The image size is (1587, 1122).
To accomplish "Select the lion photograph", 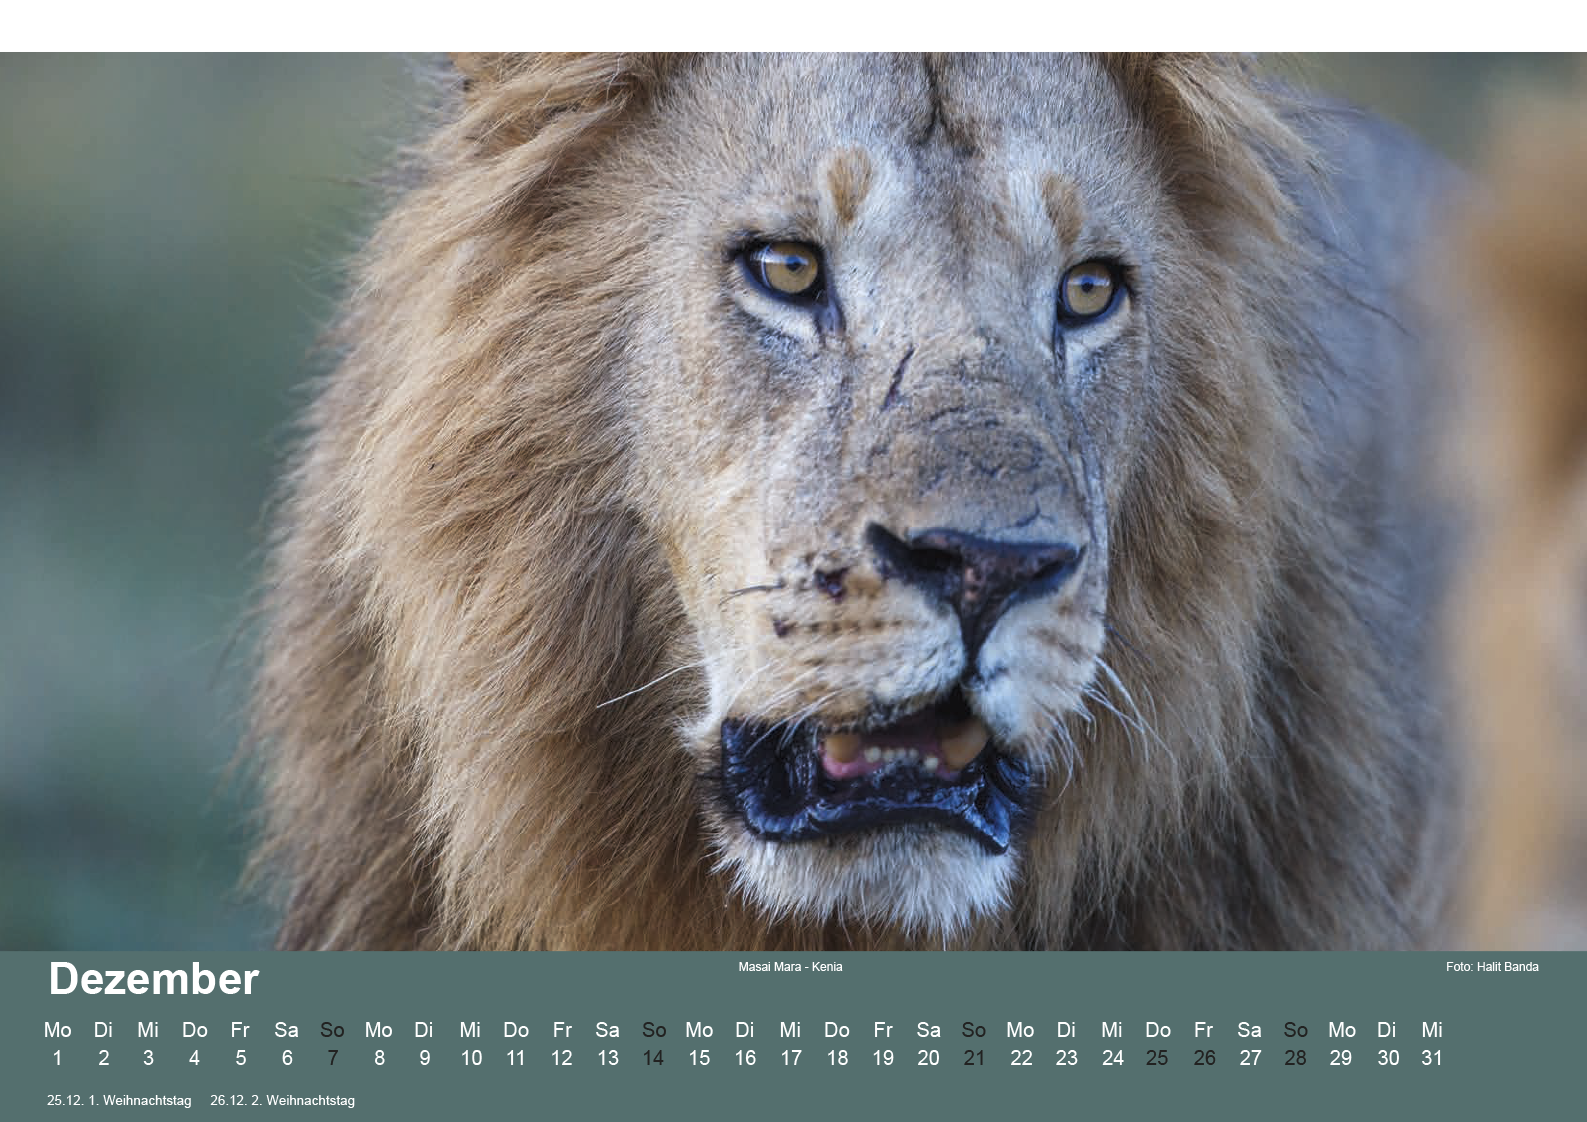I will pyautogui.click(x=793, y=501).
